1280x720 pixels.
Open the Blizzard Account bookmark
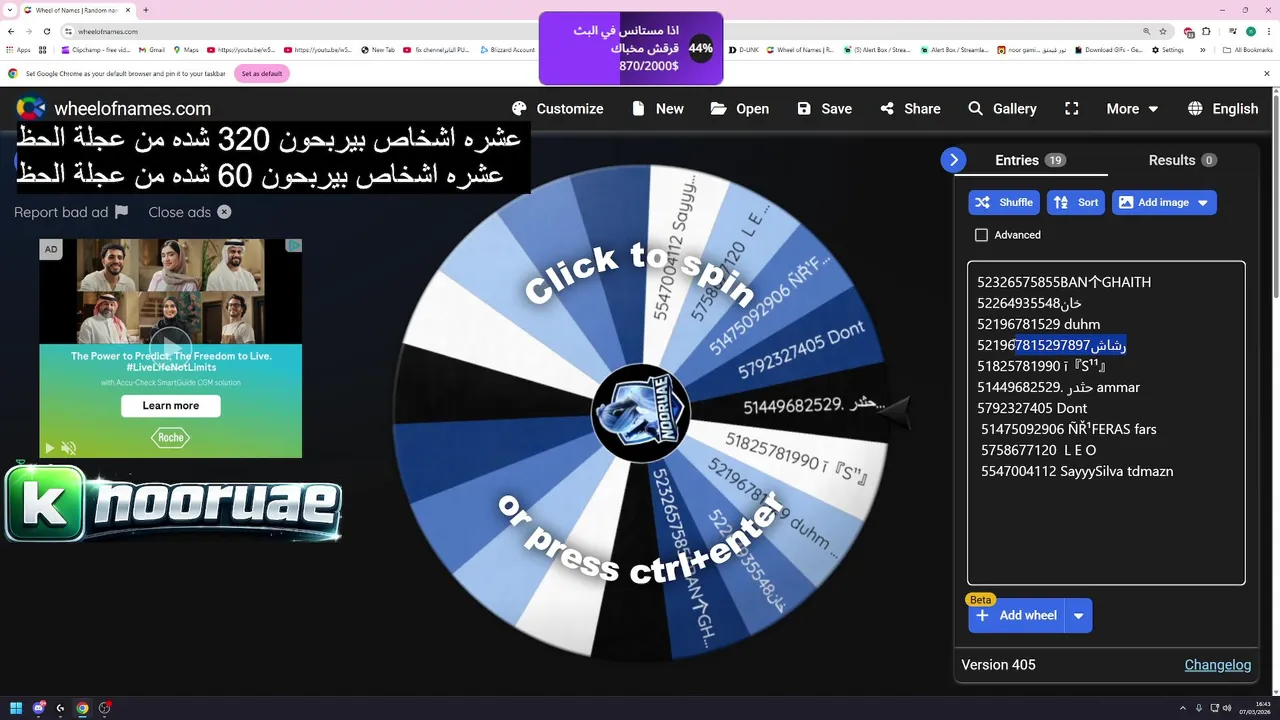508,50
